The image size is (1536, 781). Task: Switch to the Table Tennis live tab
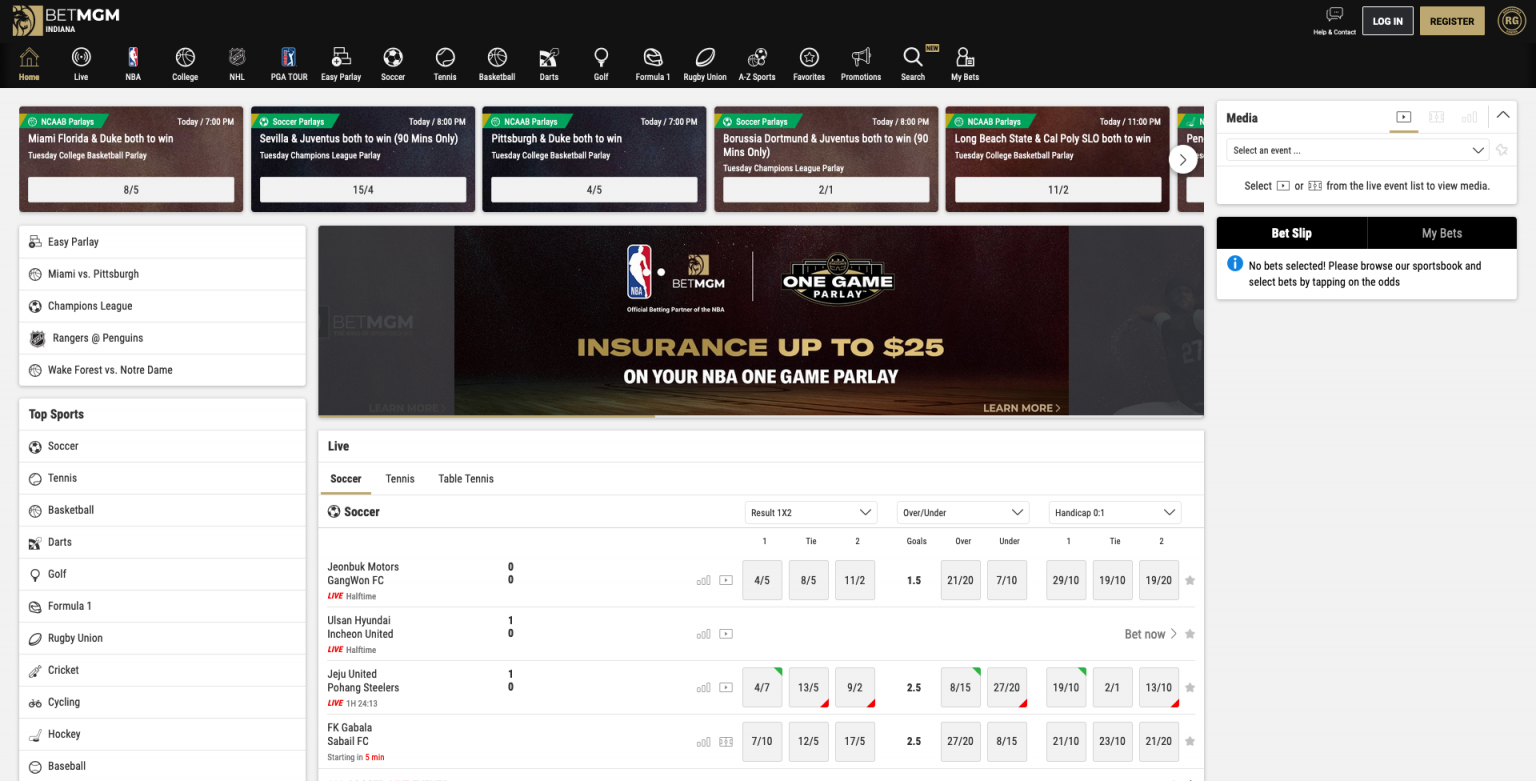pyautogui.click(x=465, y=478)
